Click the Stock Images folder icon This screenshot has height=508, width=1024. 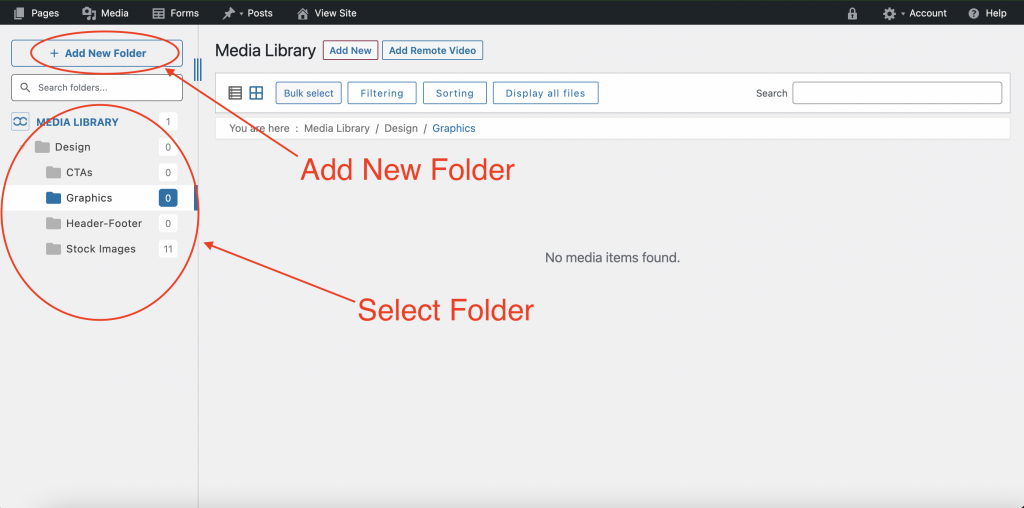pos(54,249)
